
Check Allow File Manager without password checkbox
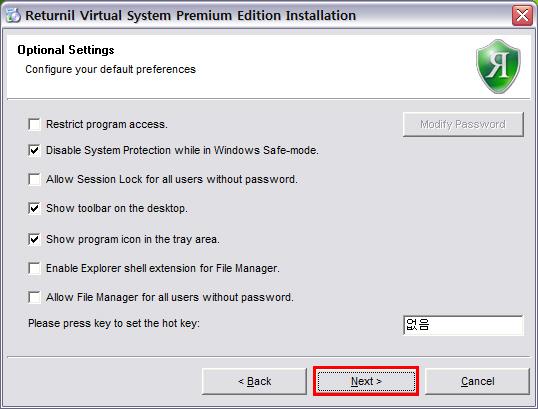(x=34, y=297)
